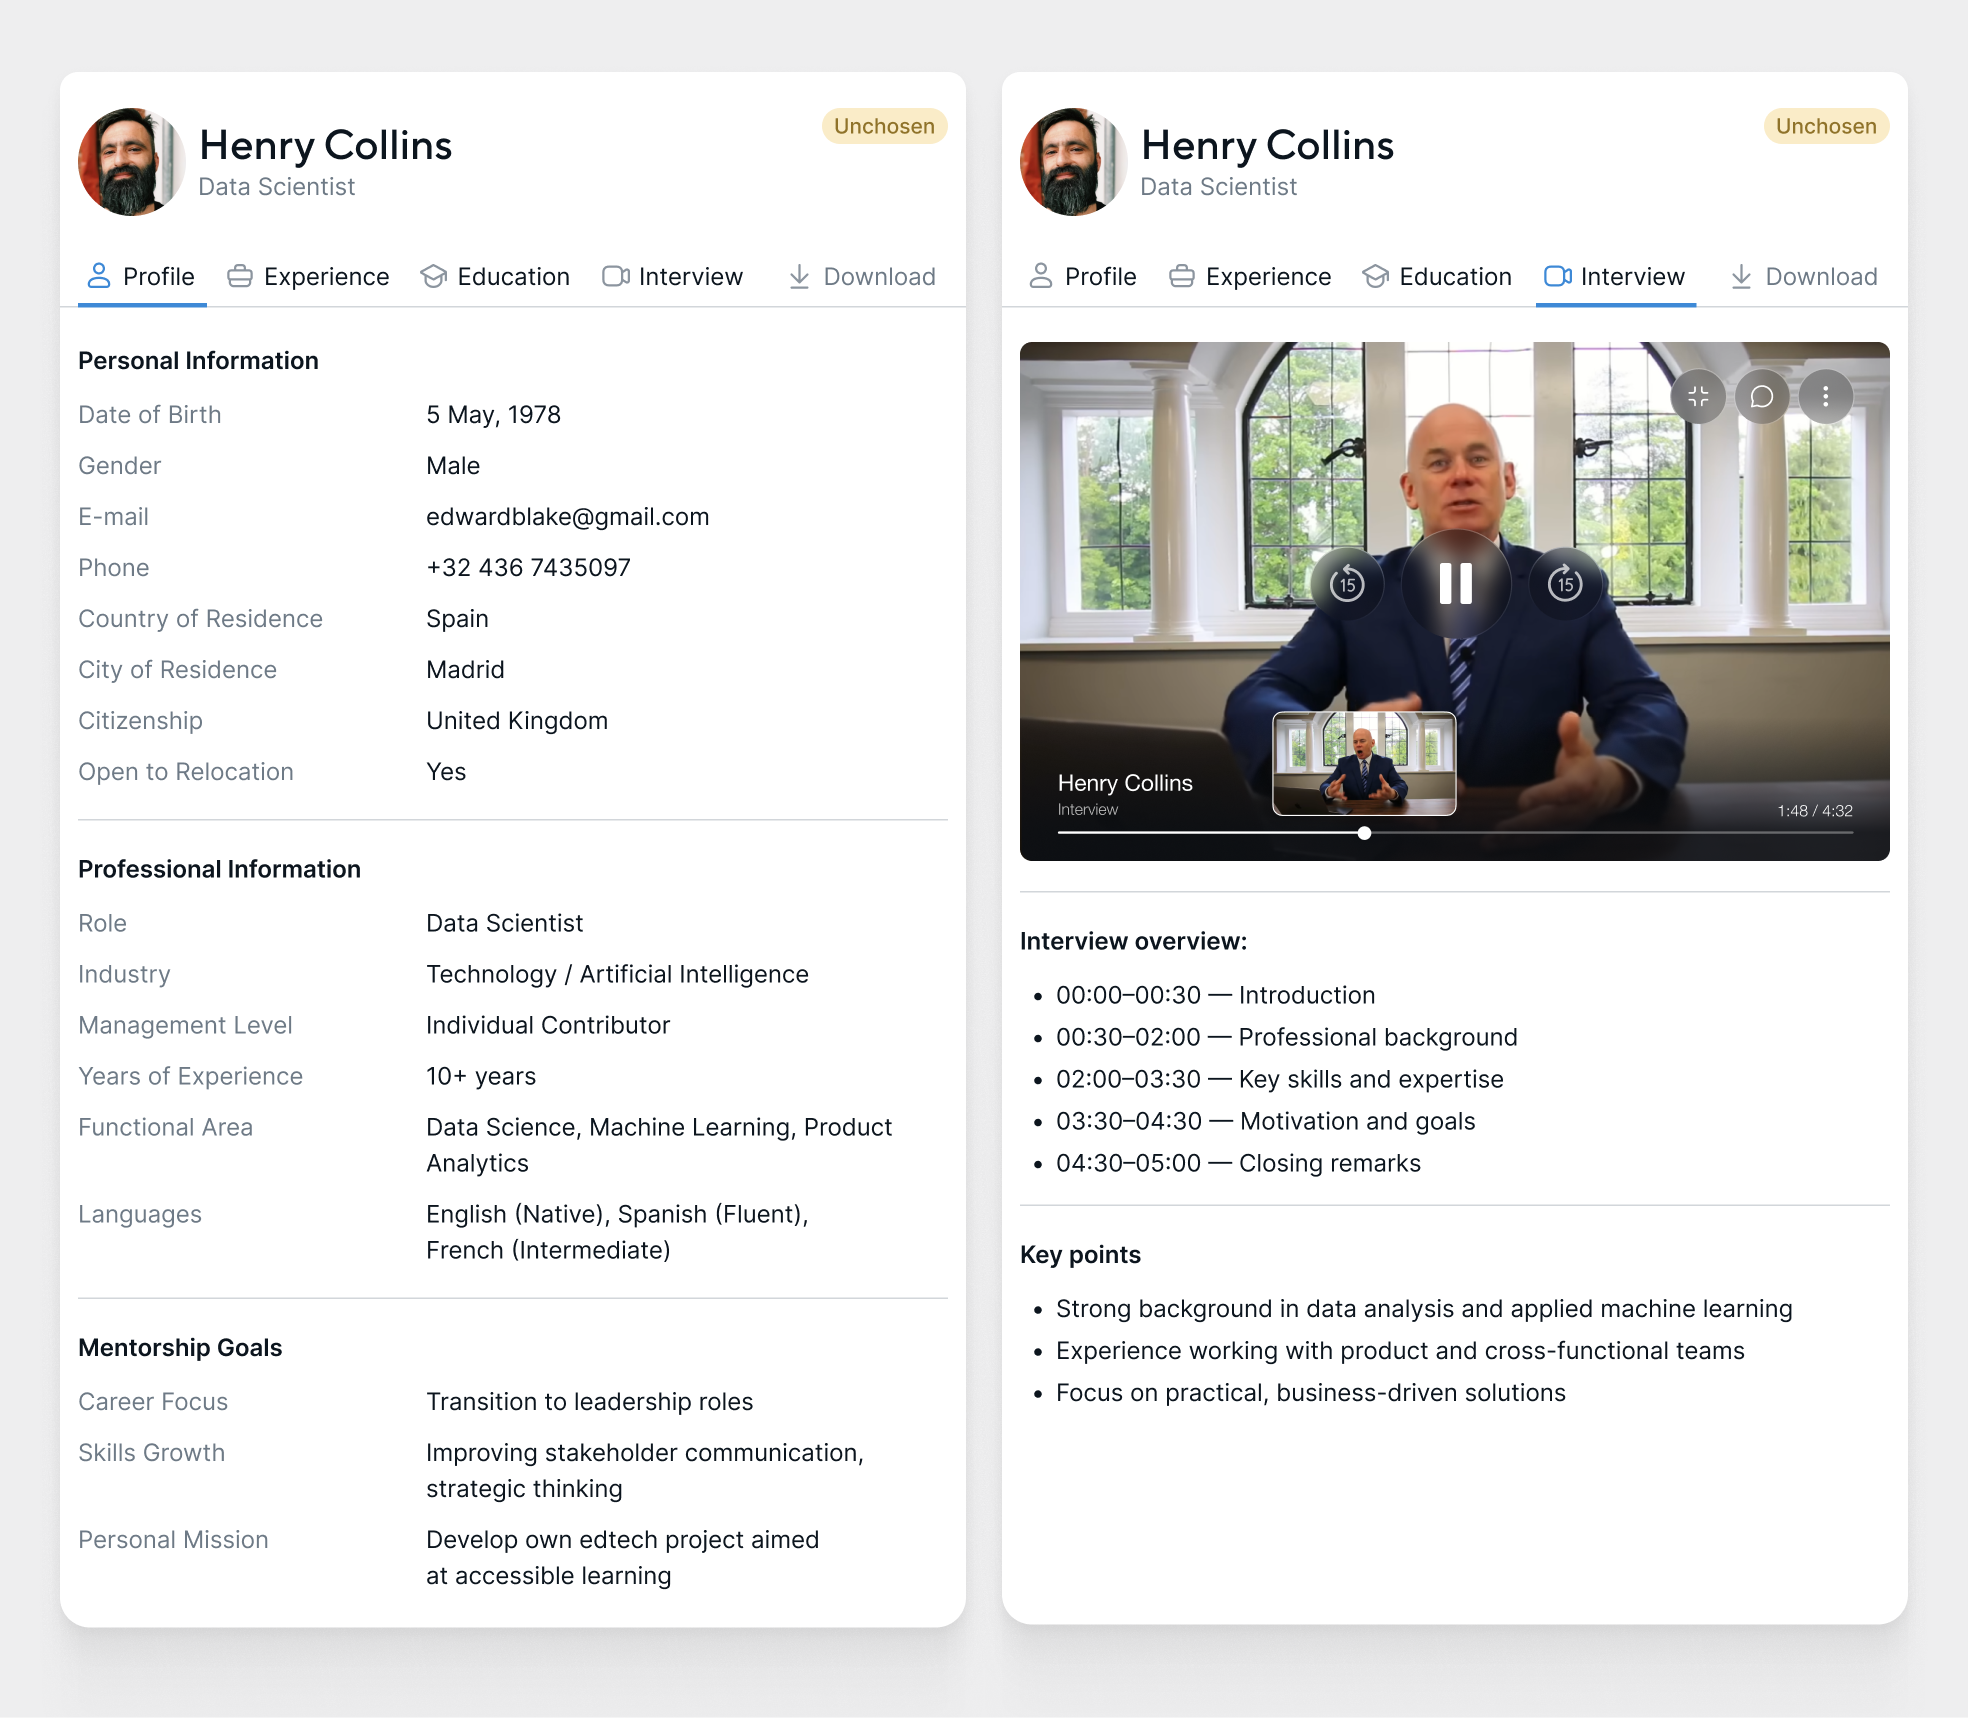Click the video progress slider handle
This screenshot has width=1968, height=1718.
pos(1364,833)
